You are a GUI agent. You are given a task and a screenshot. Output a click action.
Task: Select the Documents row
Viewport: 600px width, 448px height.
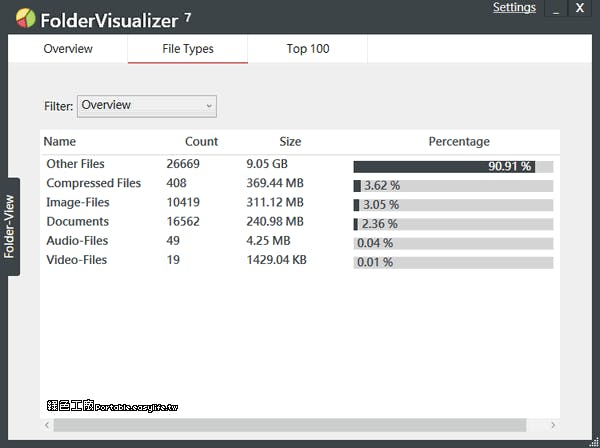300,222
